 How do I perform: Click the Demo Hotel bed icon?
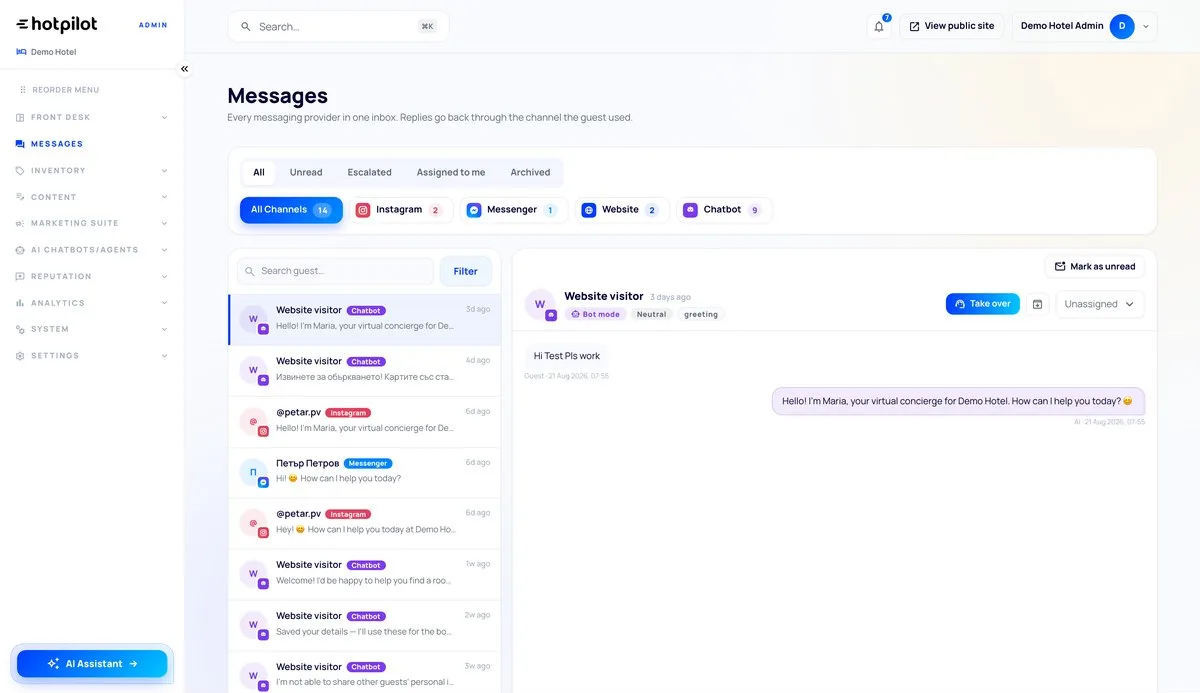click(21, 52)
